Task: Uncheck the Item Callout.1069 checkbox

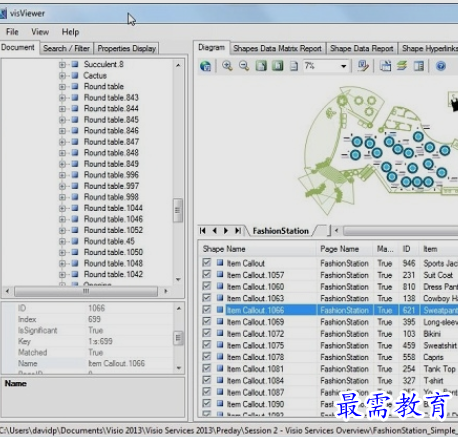Action: [x=207, y=321]
